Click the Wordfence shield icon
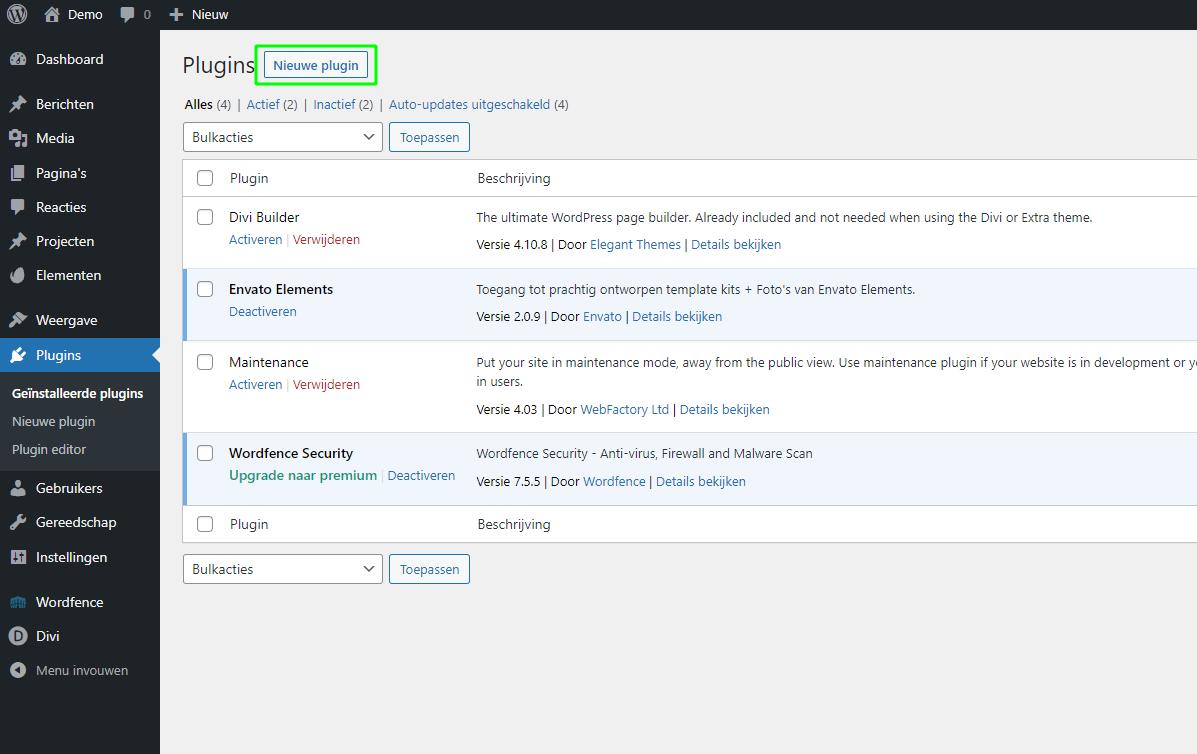The height and width of the screenshot is (754, 1197). [18, 602]
